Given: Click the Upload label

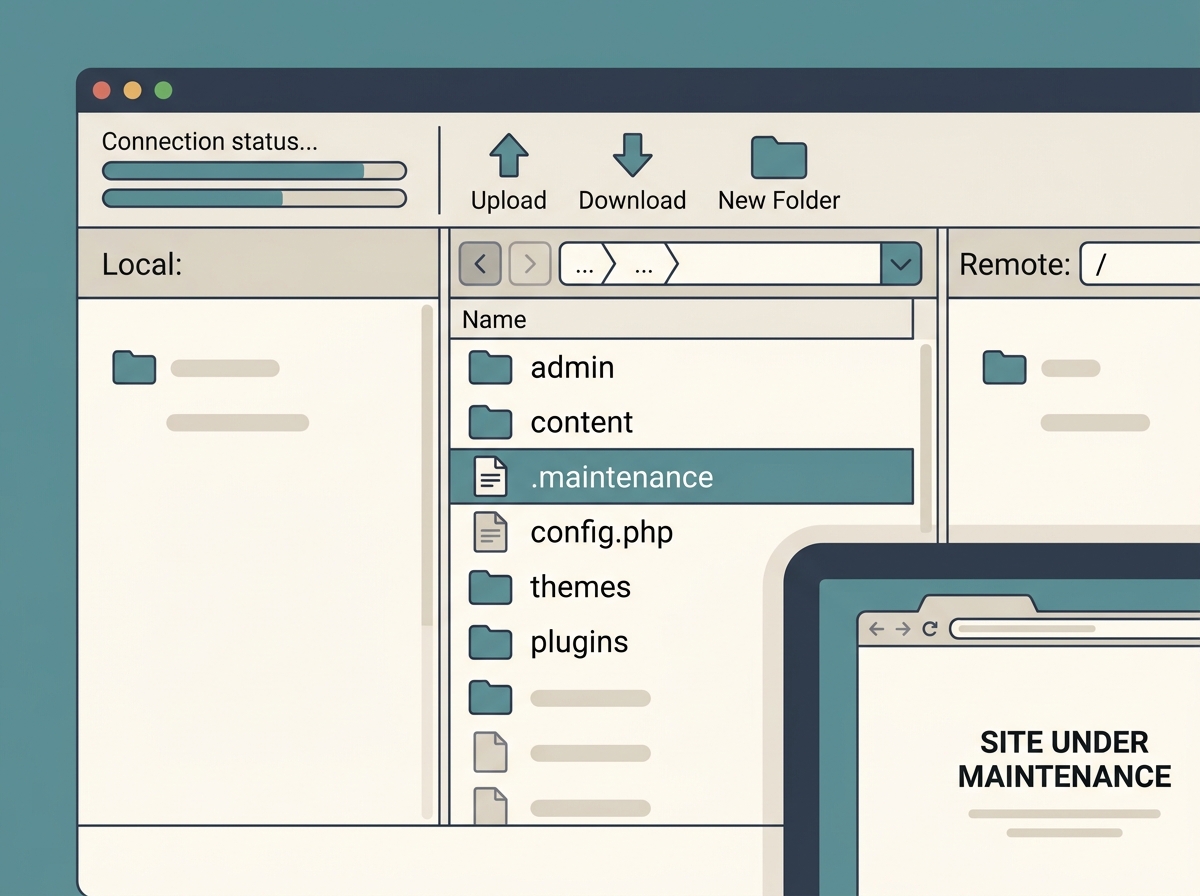Looking at the screenshot, I should click(x=508, y=200).
